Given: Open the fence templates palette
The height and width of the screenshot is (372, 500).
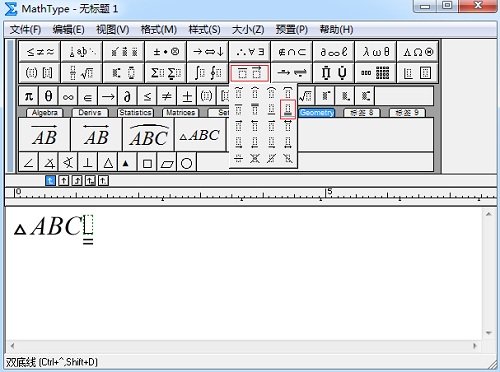Looking at the screenshot, I should pos(40,73).
